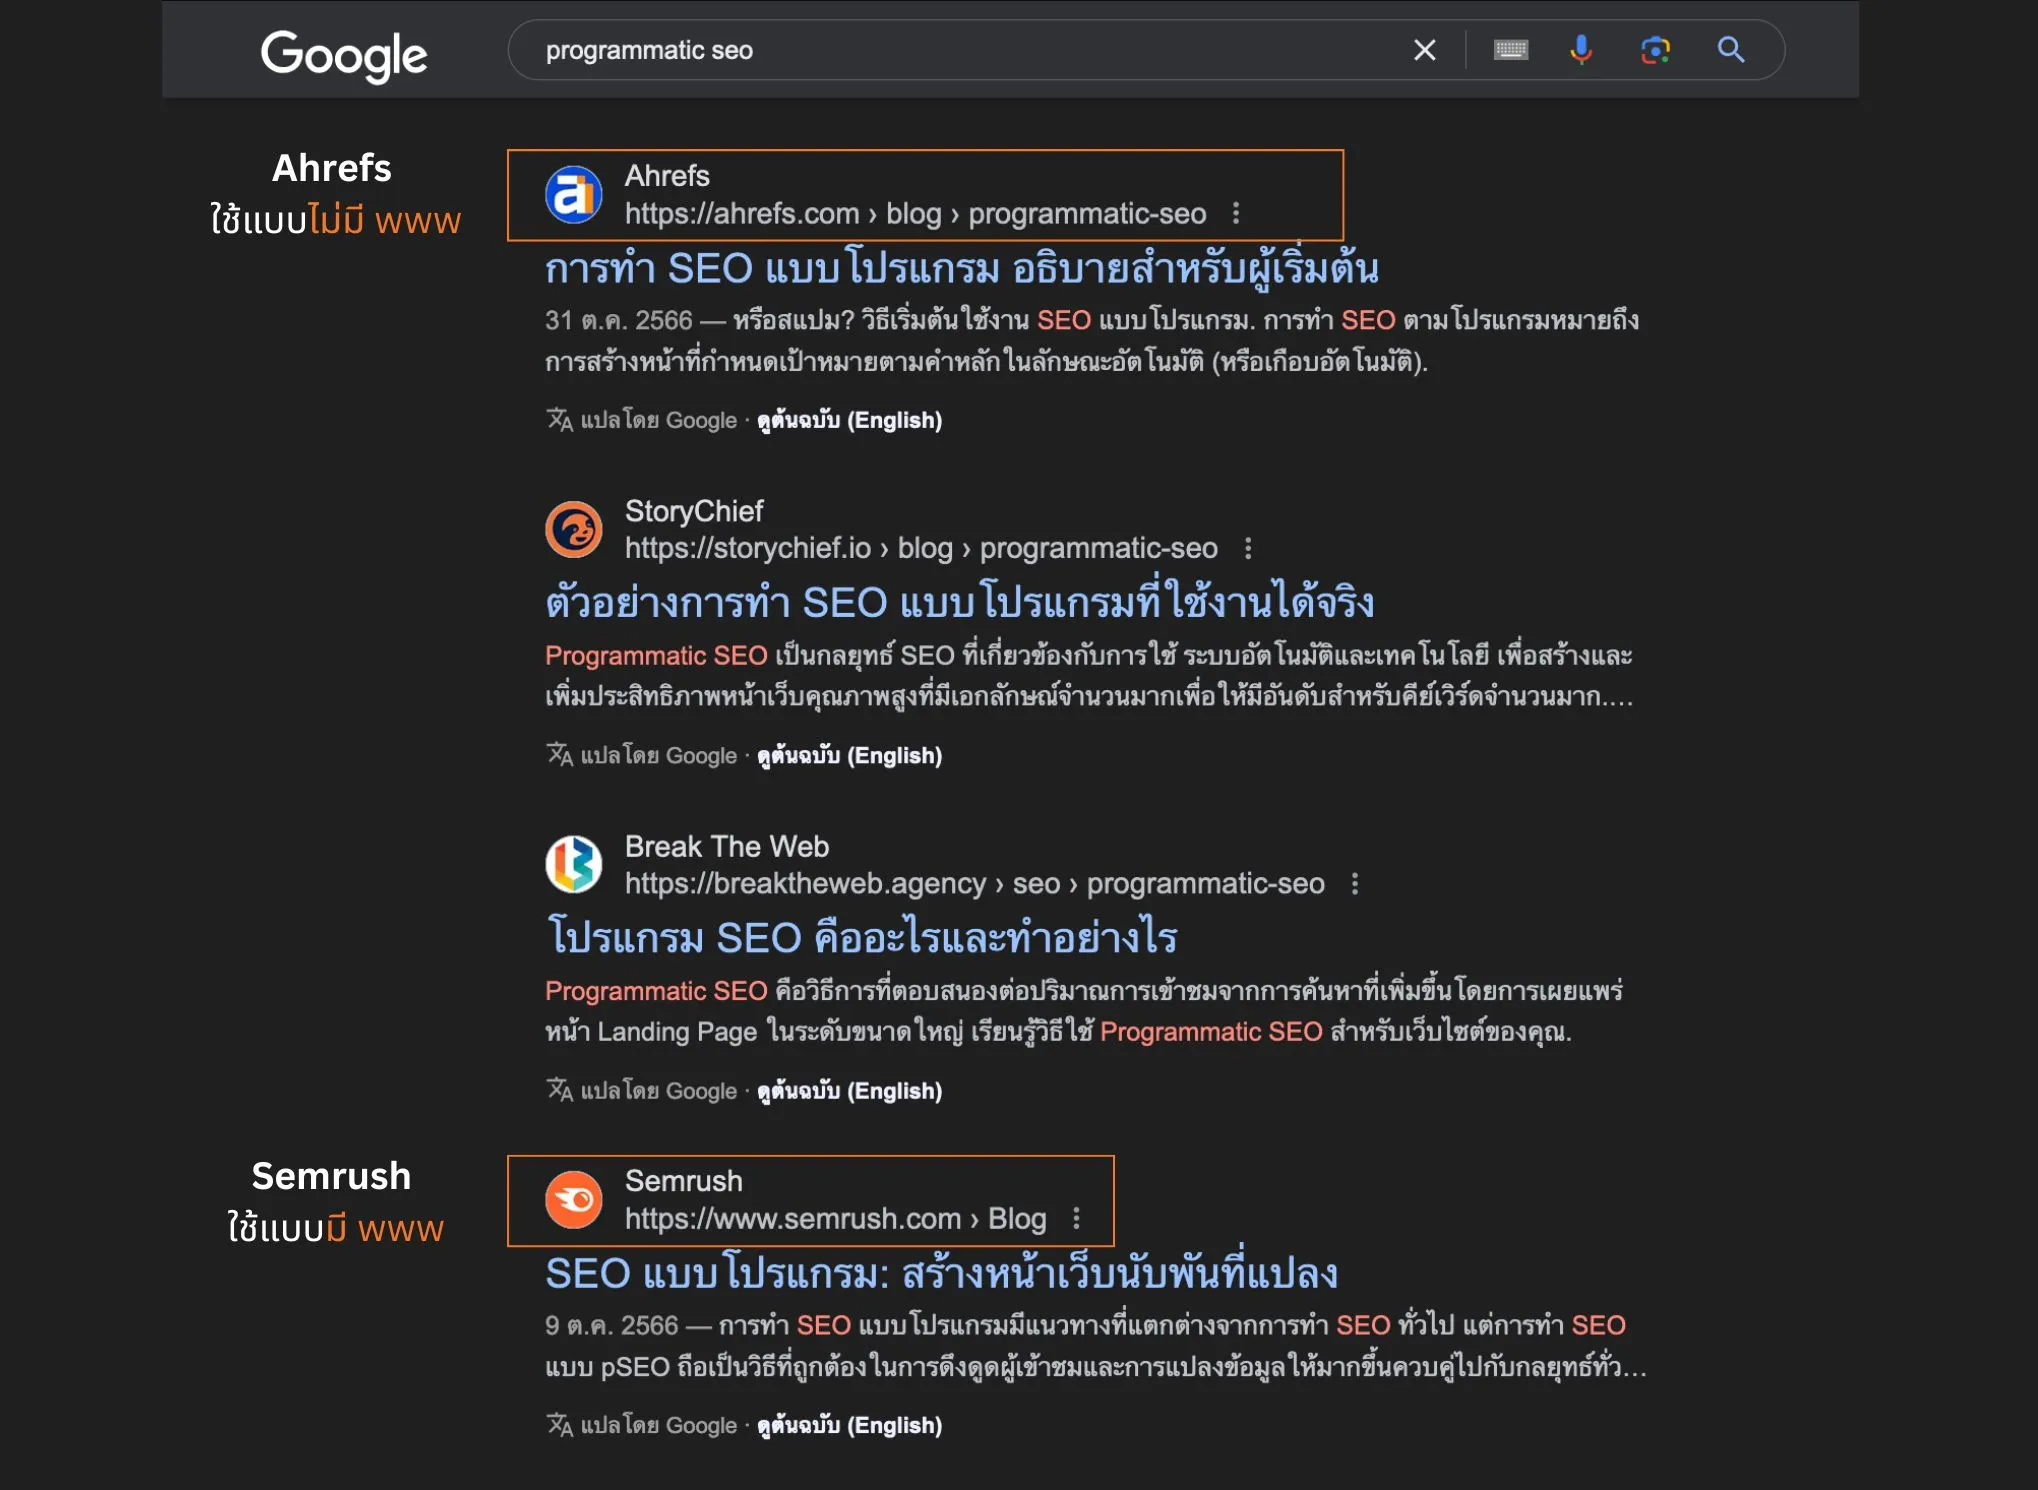The height and width of the screenshot is (1490, 2038).
Task: Click the Ahrefs site name text
Action: point(667,176)
